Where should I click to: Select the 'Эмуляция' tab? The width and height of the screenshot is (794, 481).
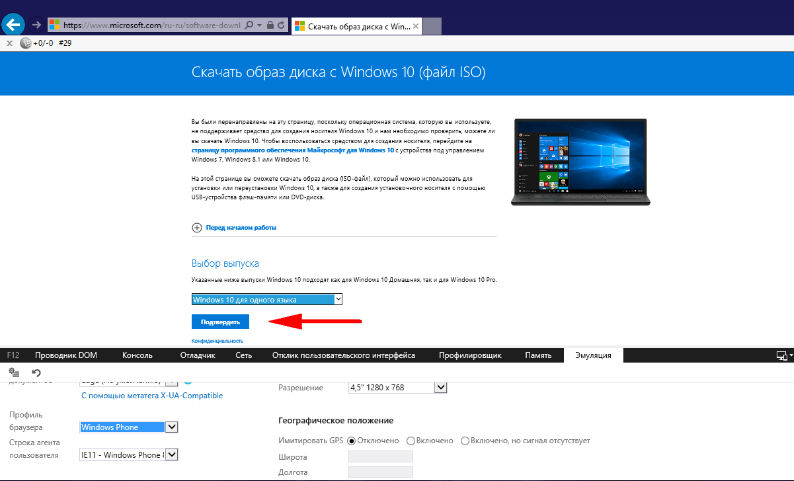point(593,355)
